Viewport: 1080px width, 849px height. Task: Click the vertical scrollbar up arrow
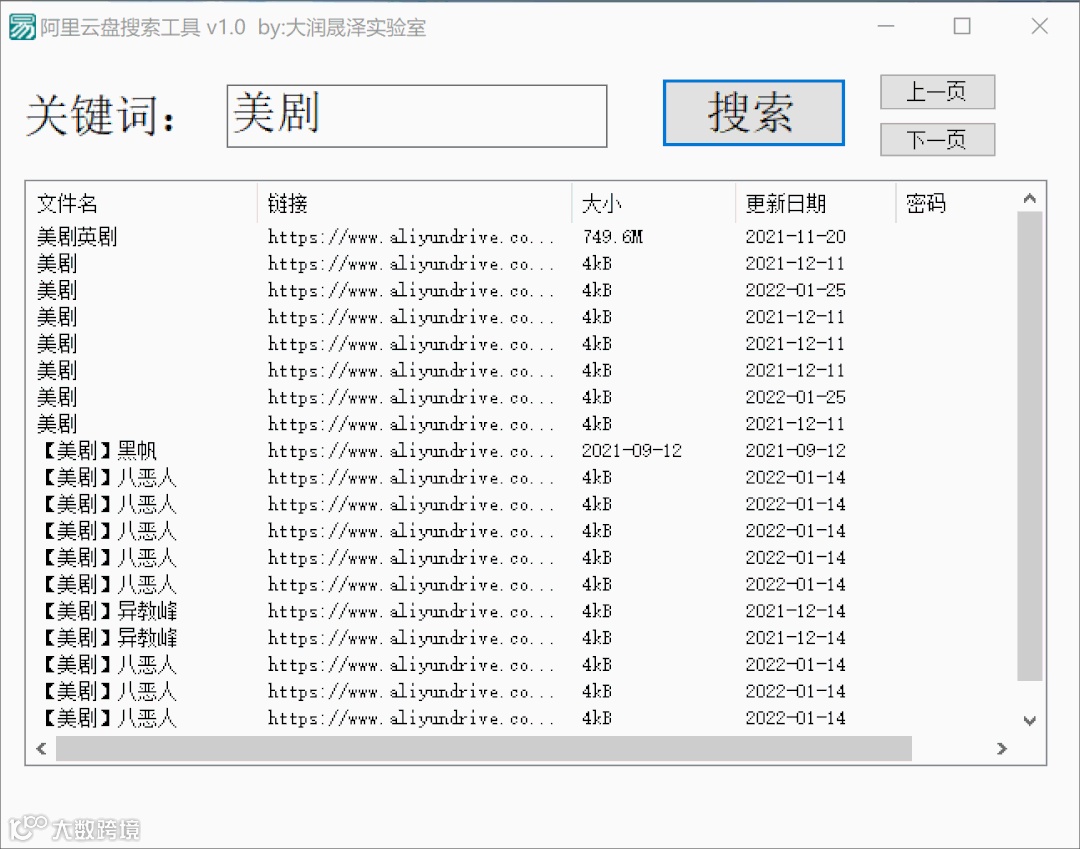[1030, 198]
